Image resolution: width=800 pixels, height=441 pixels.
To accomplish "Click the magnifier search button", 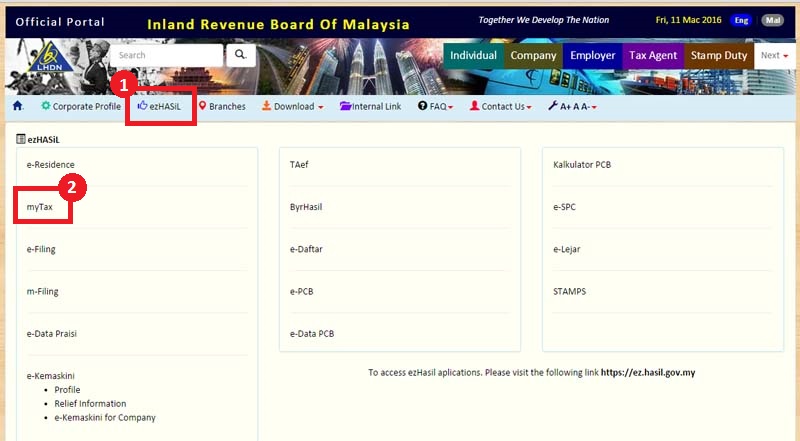I will pyautogui.click(x=241, y=55).
